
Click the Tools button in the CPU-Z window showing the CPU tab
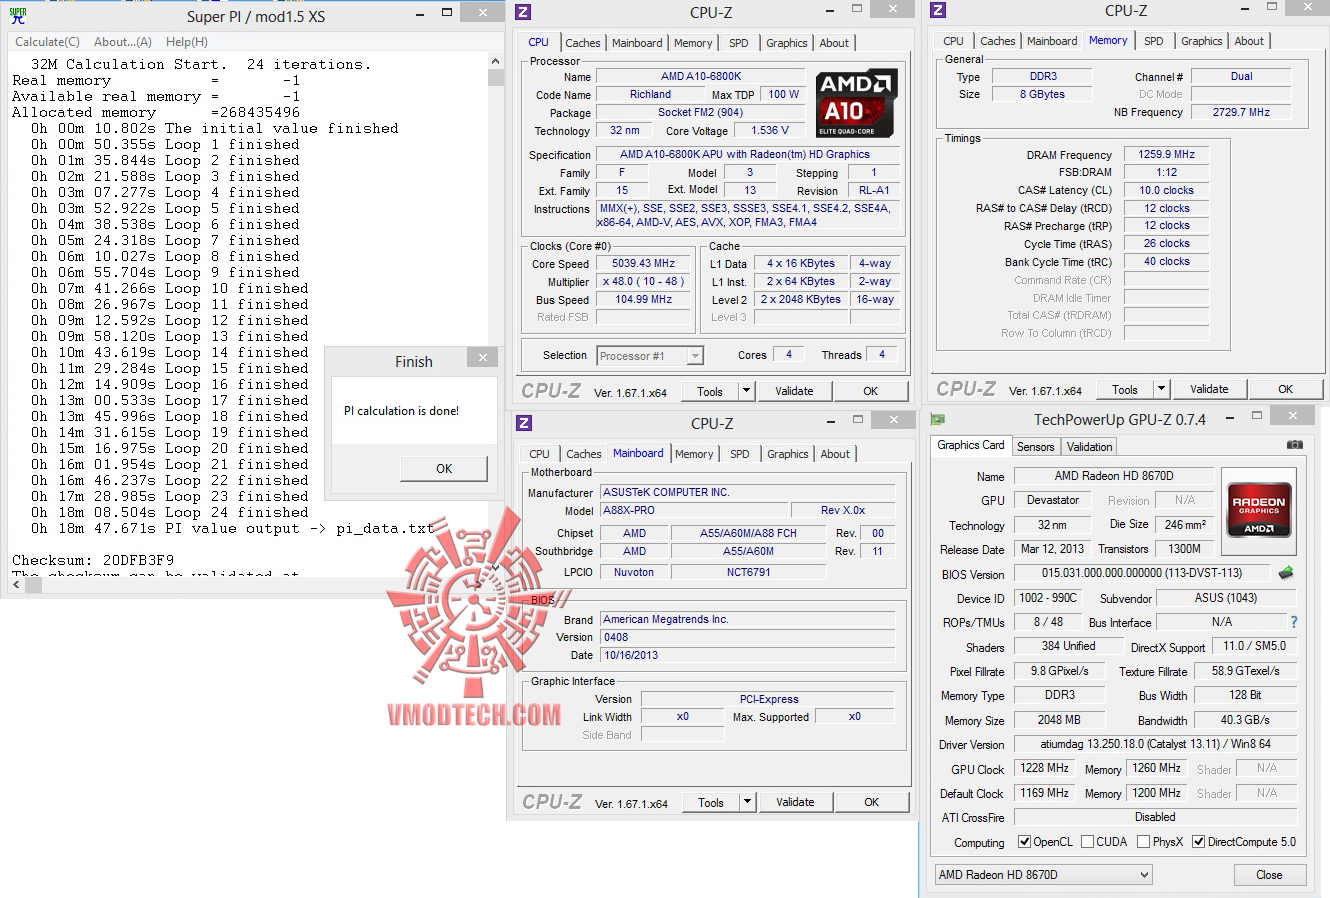click(710, 391)
